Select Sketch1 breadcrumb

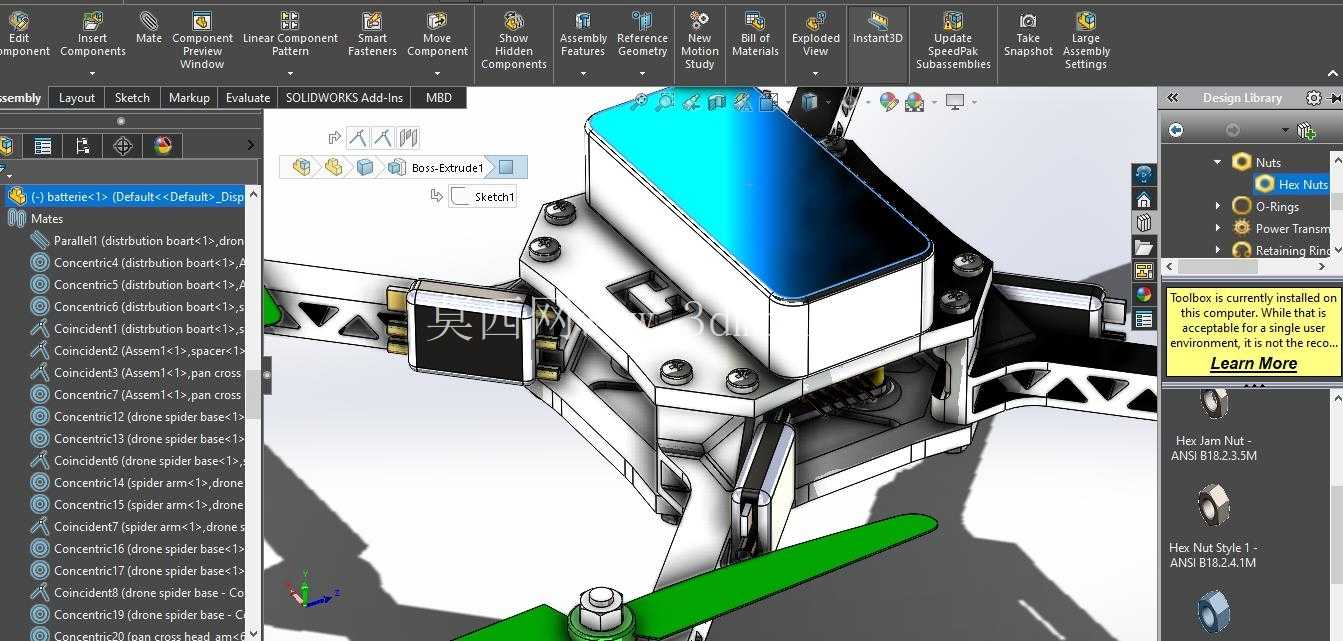click(483, 197)
